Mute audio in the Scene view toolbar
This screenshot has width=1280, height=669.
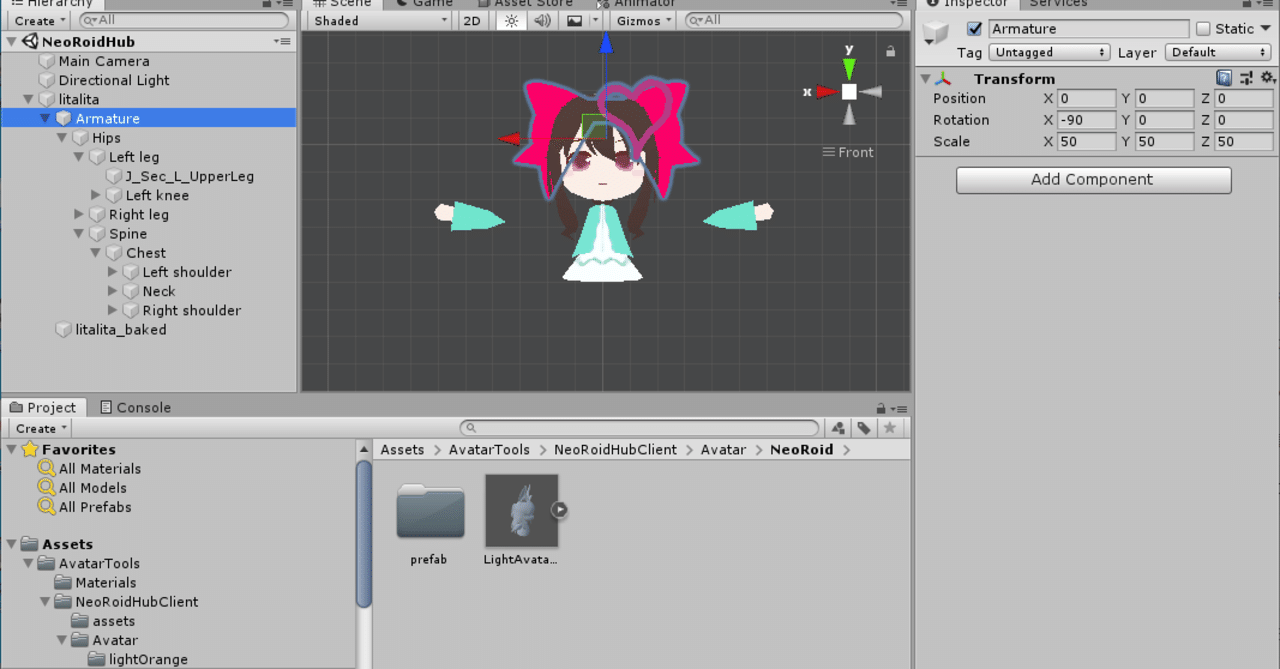pos(541,20)
